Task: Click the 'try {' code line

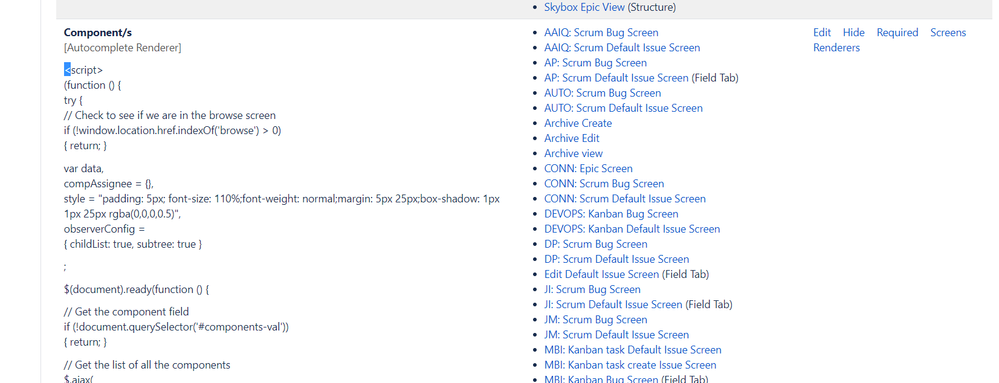Action: 73,101
